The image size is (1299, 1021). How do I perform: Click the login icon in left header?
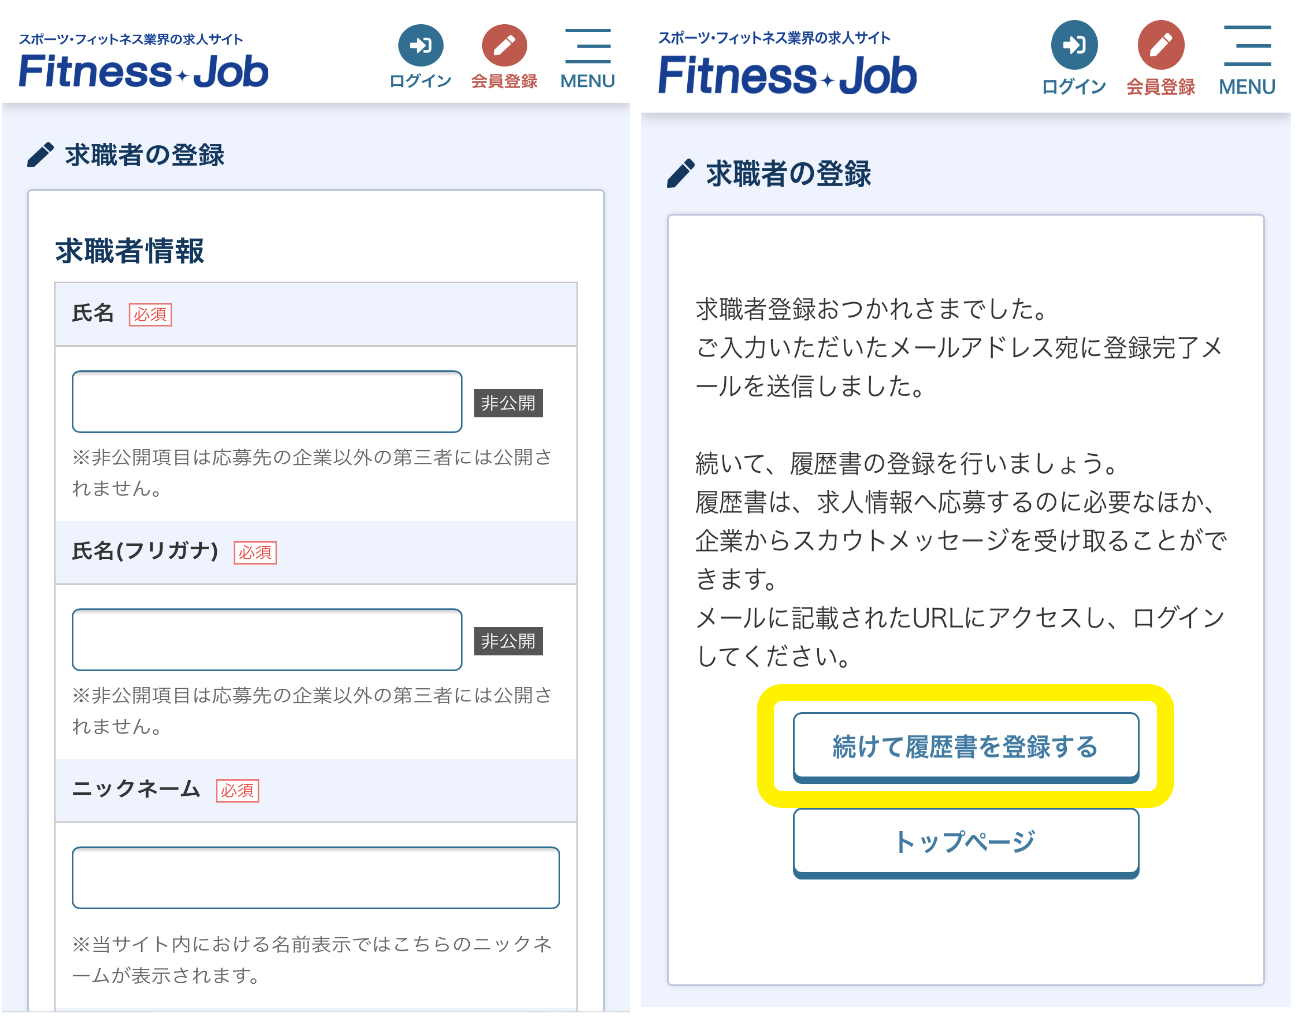tap(420, 46)
